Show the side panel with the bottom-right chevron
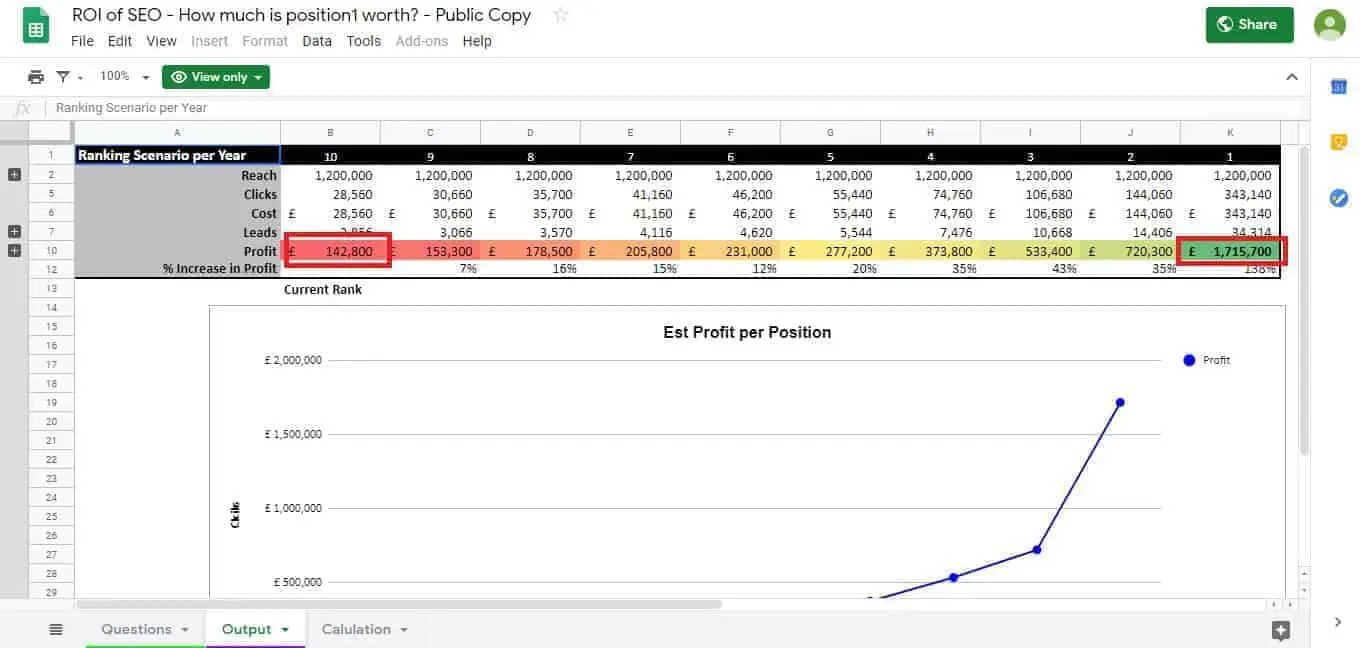Viewport: 1360px width, 648px height. (x=1338, y=622)
